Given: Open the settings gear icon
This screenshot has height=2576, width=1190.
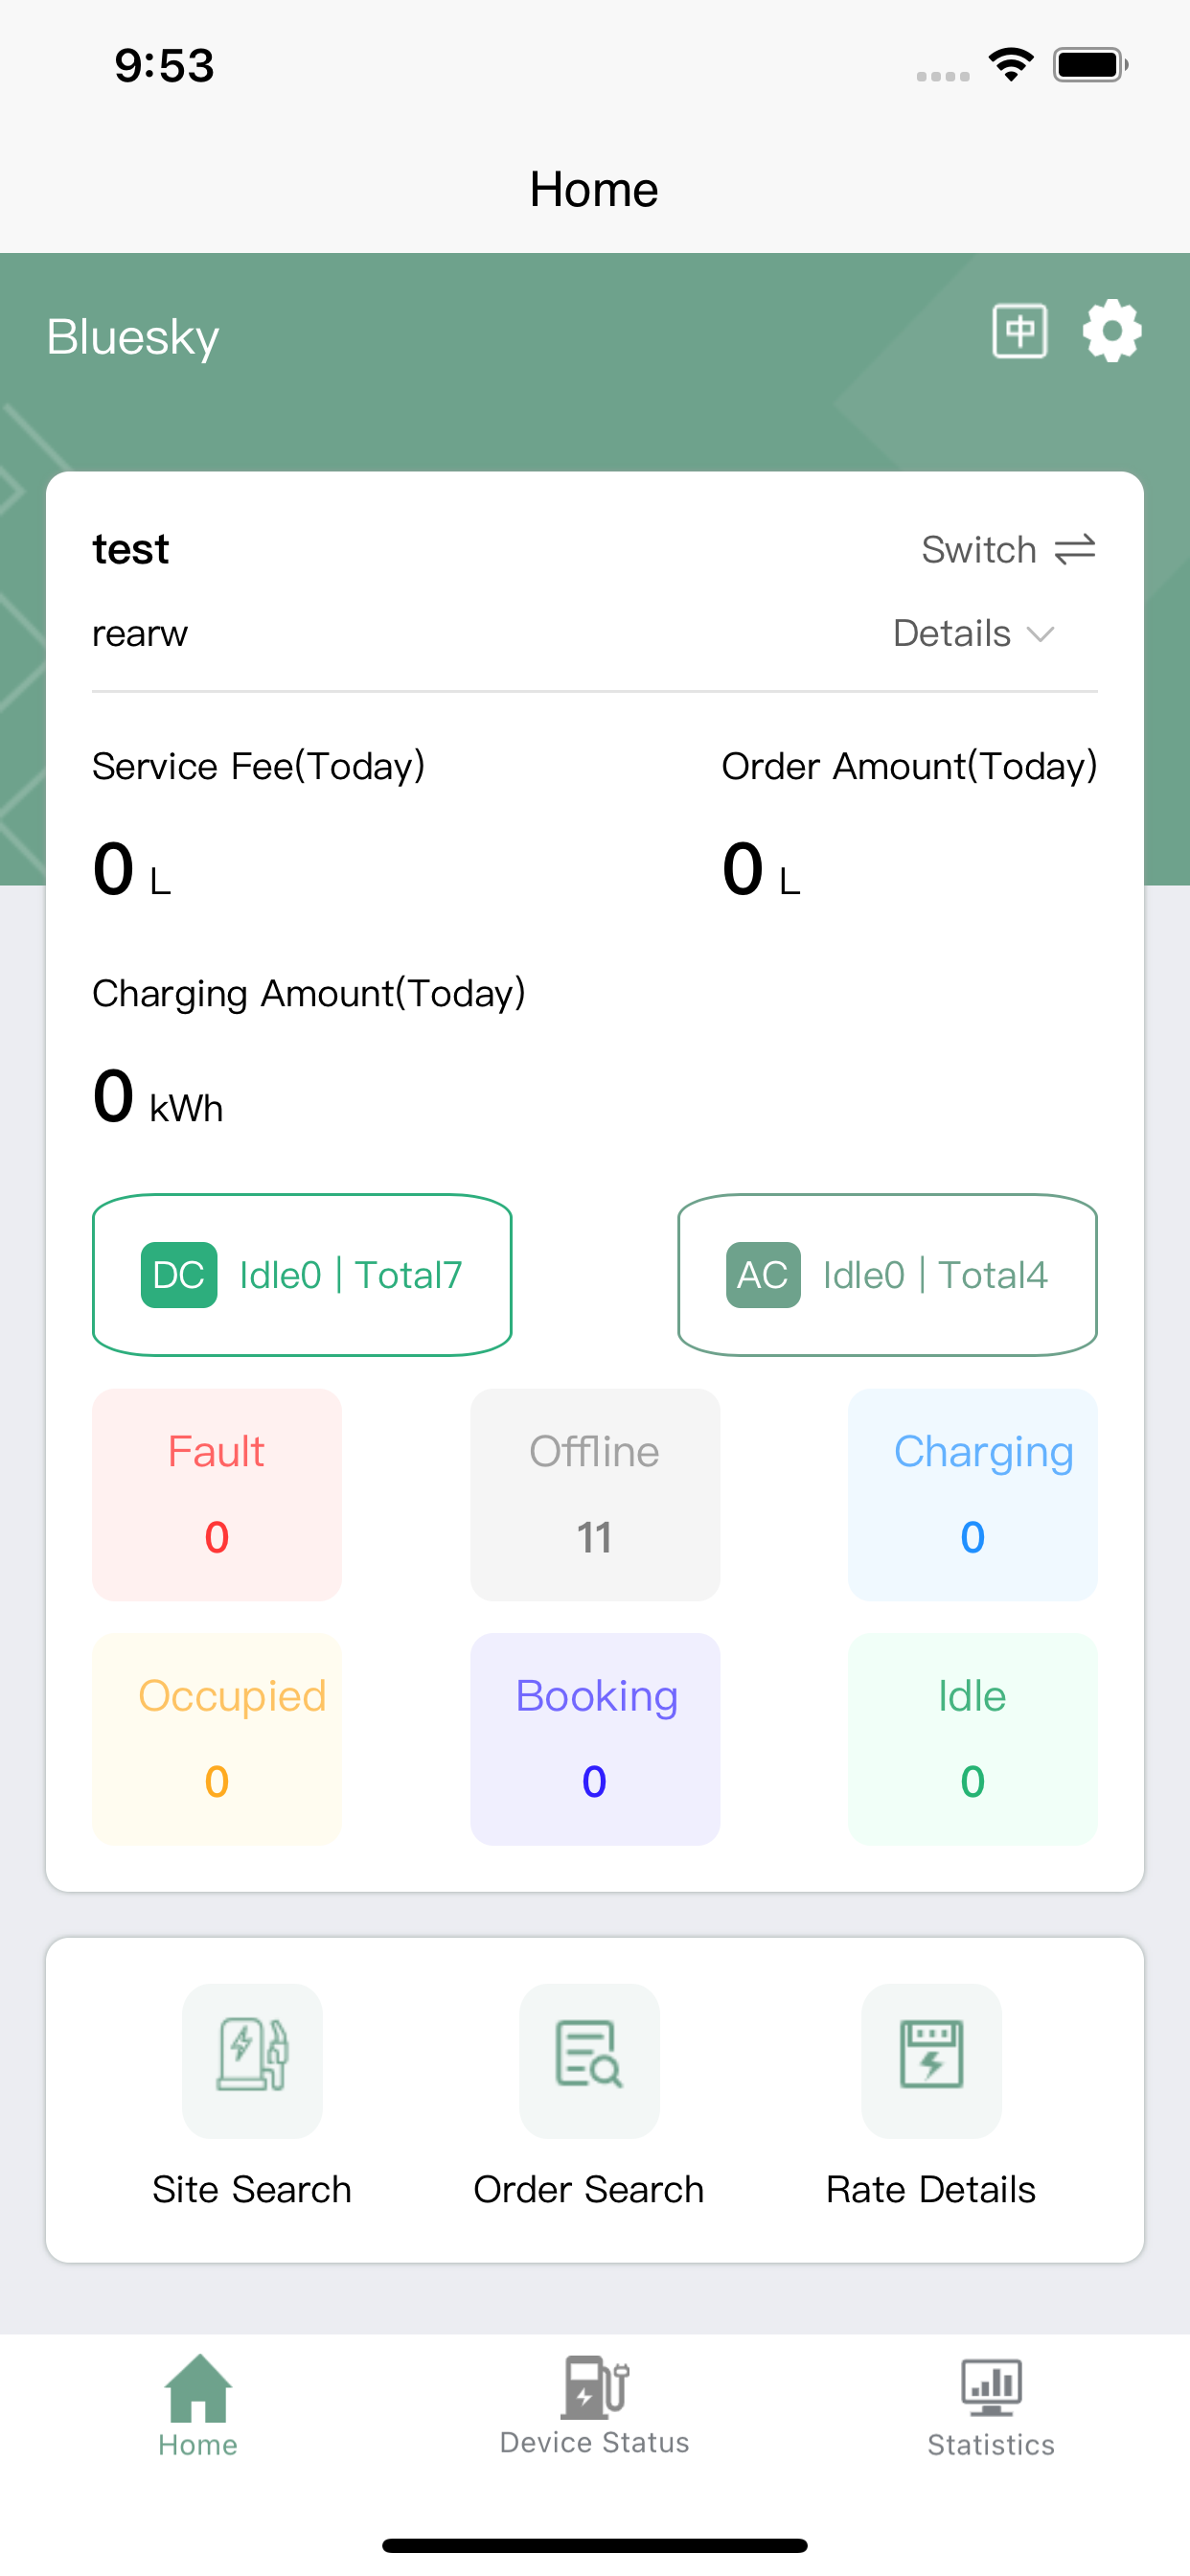Looking at the screenshot, I should coord(1112,331).
